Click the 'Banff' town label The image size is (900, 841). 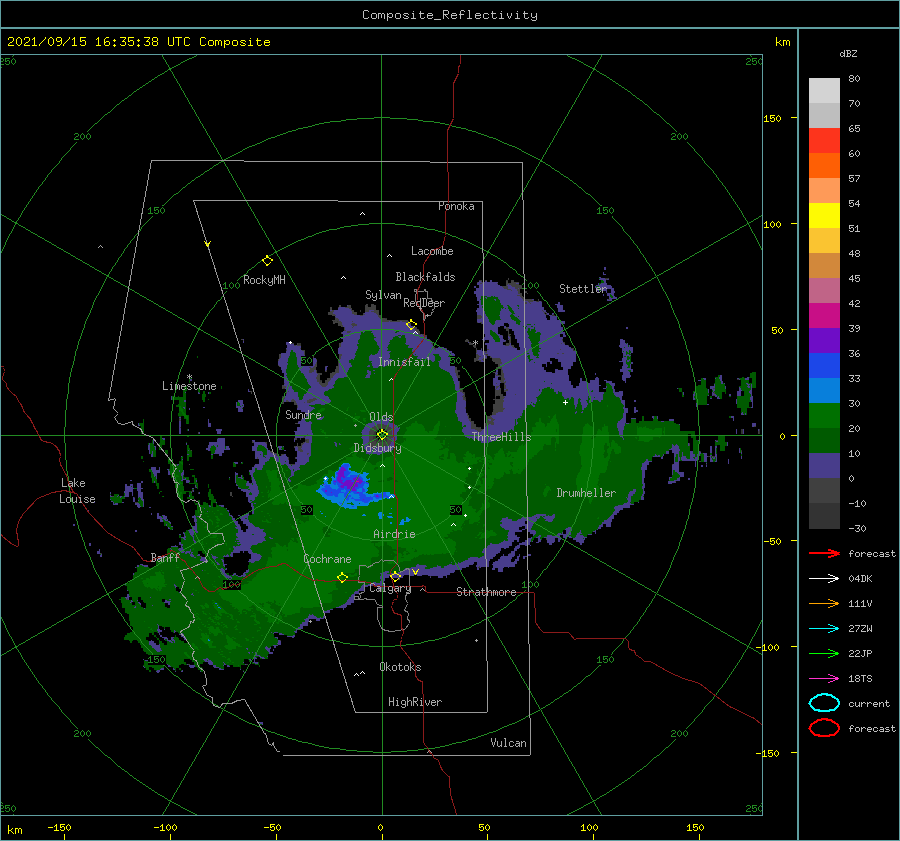[x=165, y=557]
